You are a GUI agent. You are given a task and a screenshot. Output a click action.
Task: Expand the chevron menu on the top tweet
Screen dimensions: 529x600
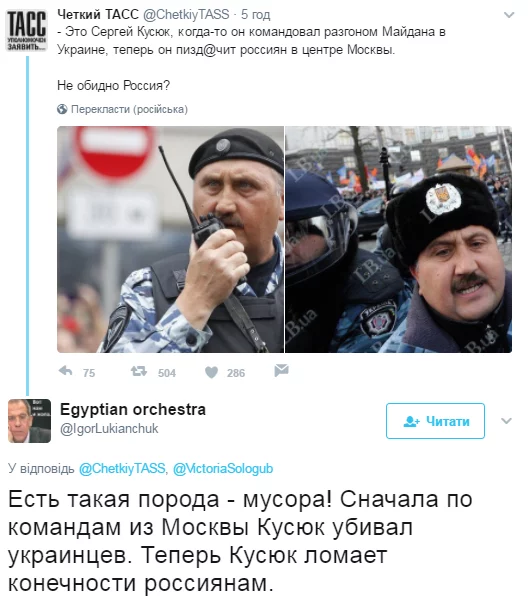click(509, 15)
